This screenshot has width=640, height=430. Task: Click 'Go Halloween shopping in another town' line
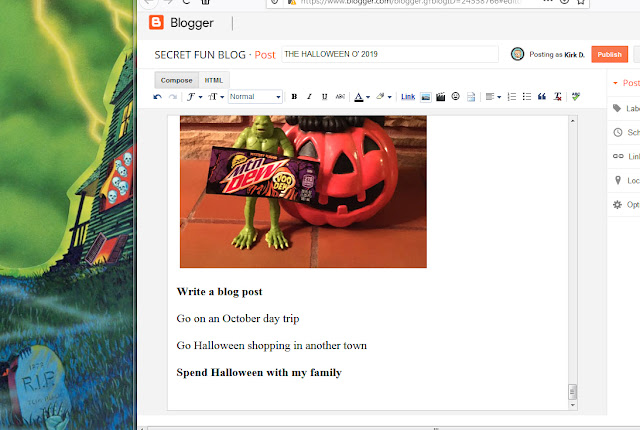coord(271,346)
